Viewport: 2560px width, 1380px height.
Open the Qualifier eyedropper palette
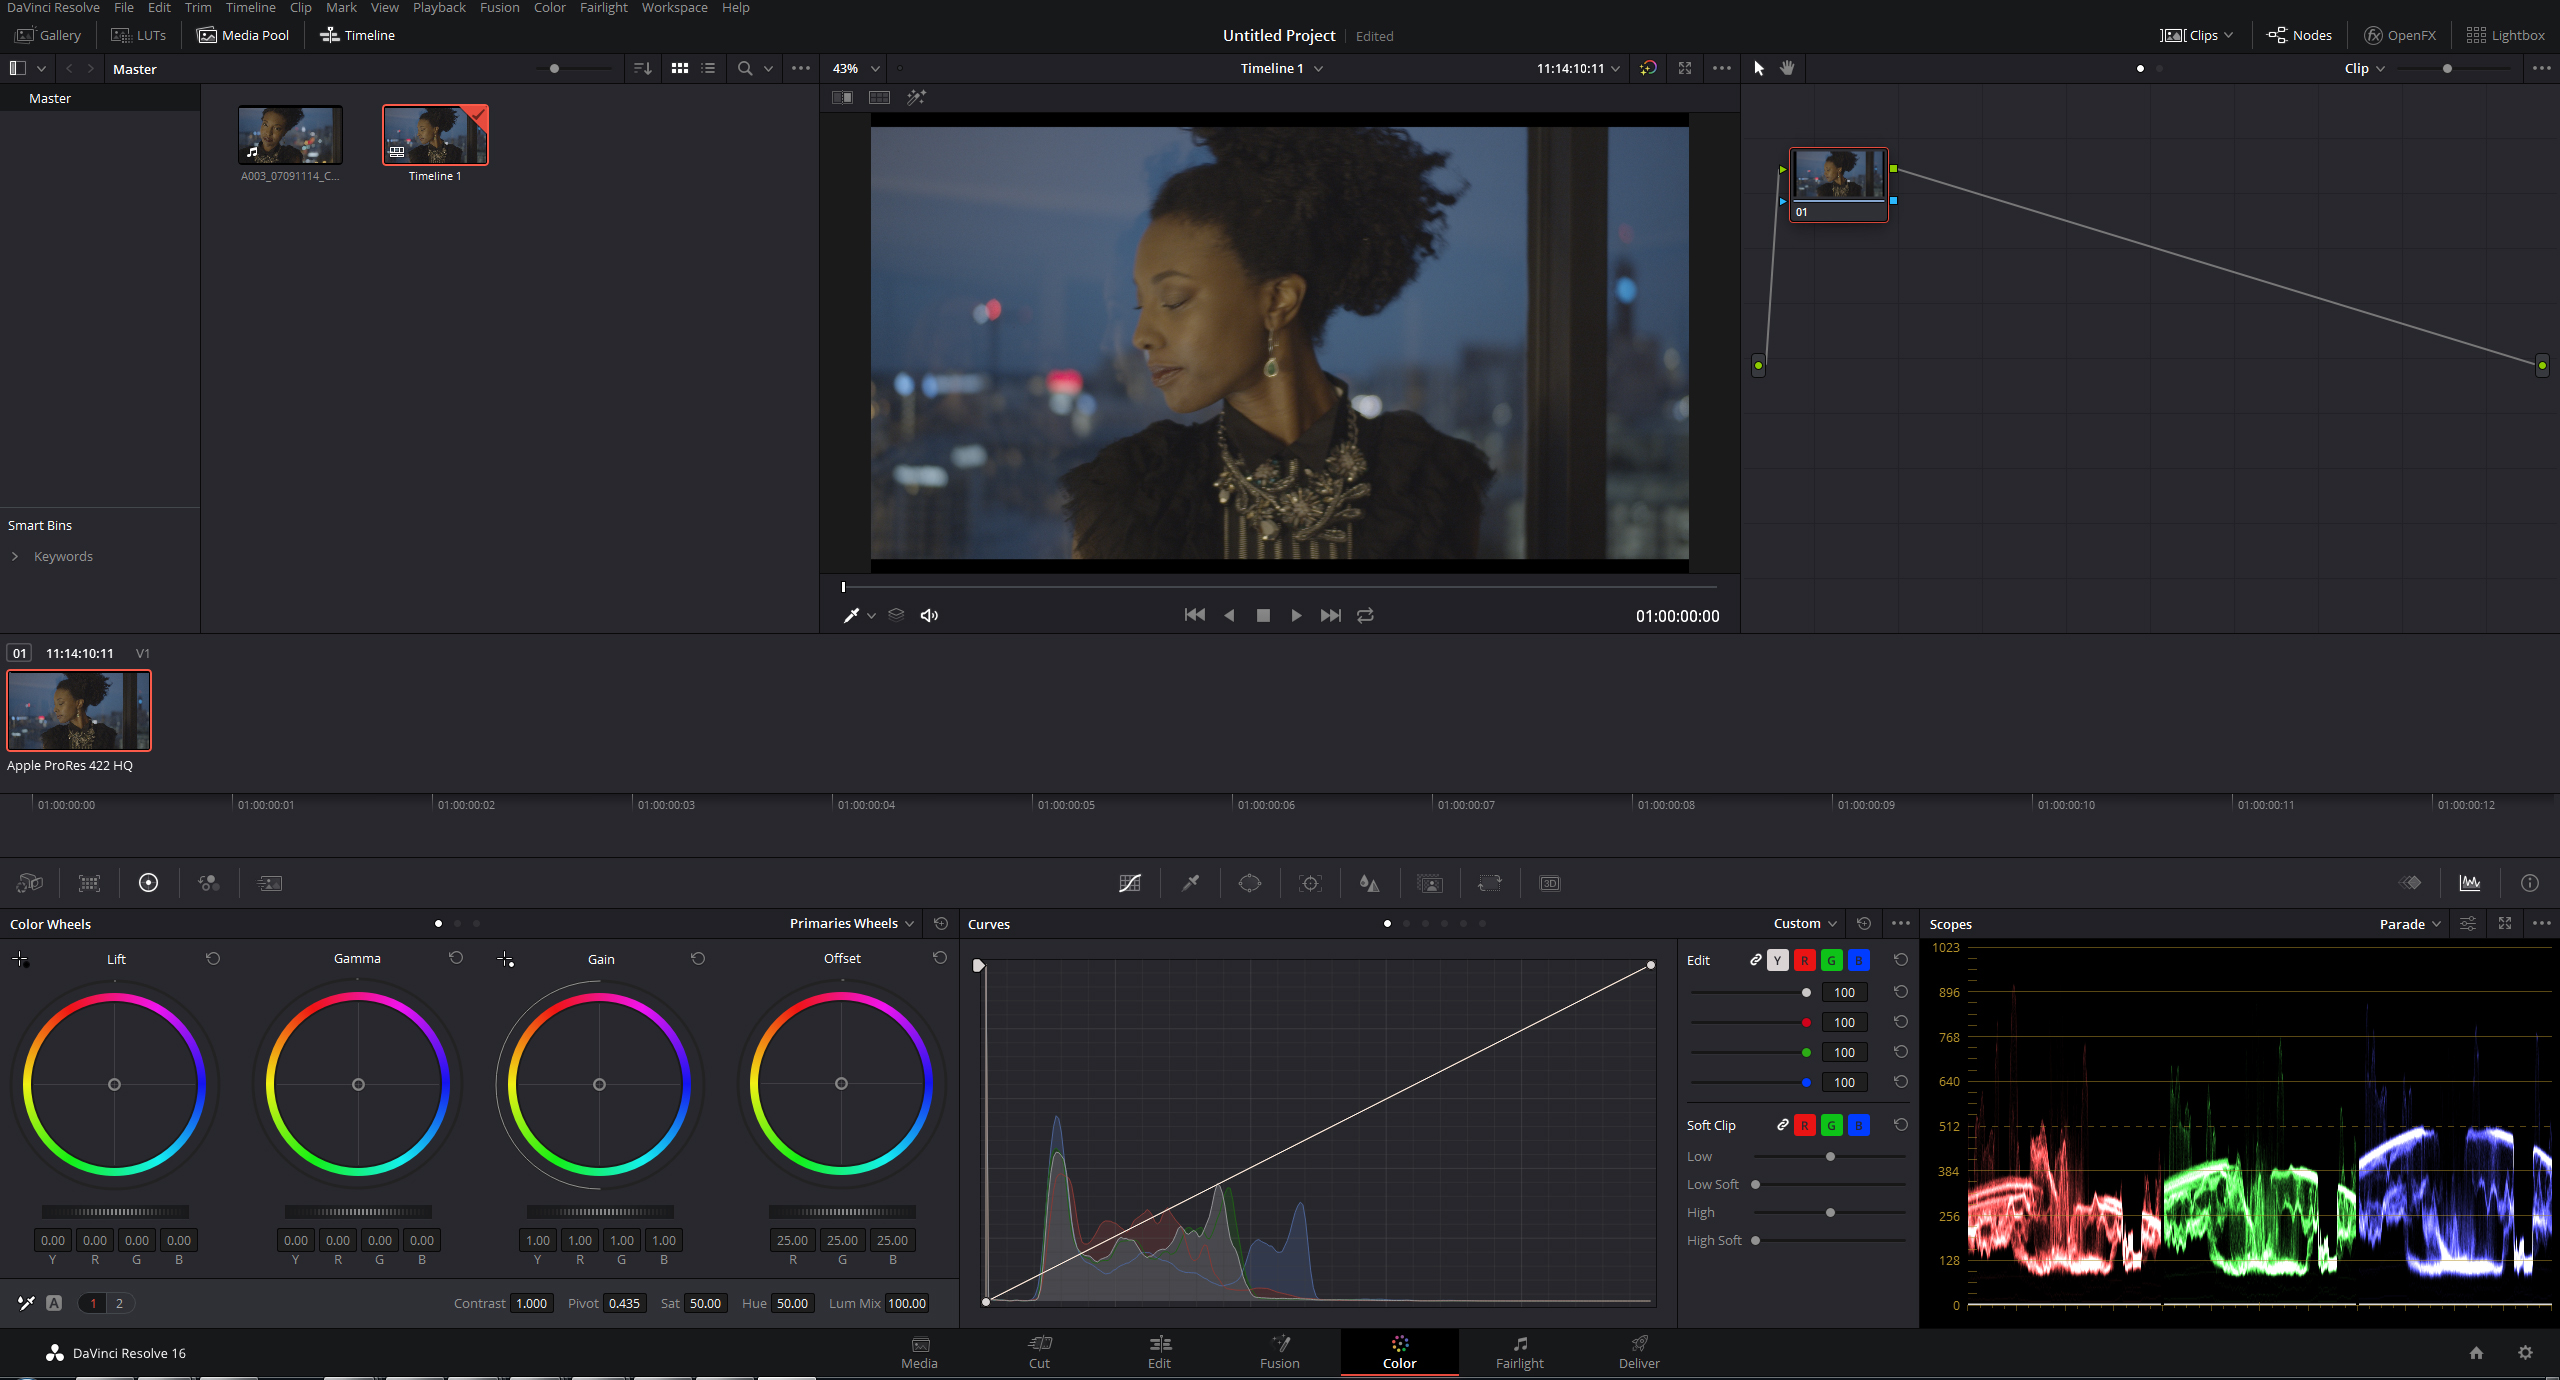(1190, 883)
